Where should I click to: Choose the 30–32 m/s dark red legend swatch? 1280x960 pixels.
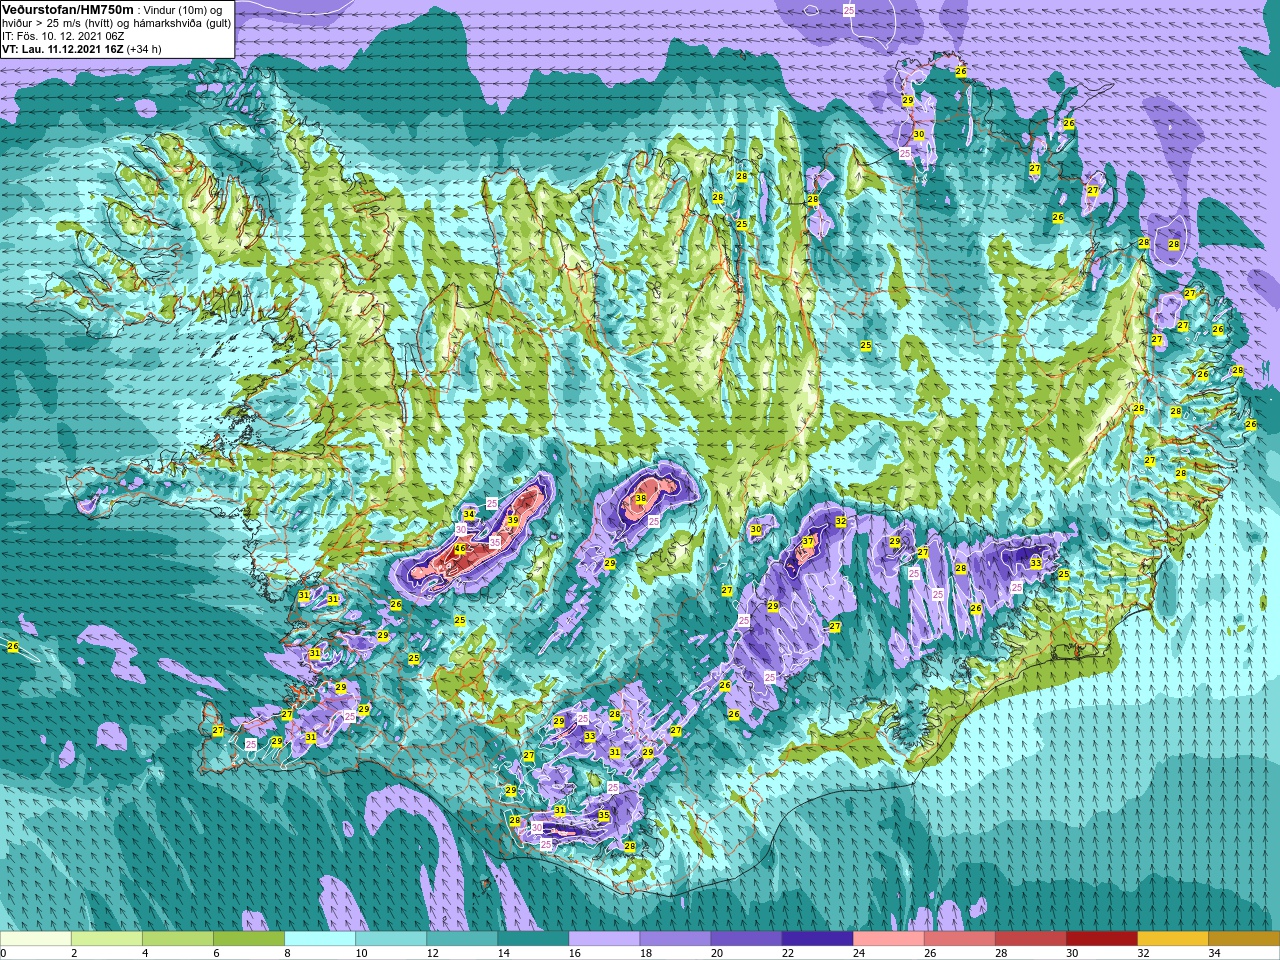pyautogui.click(x=1101, y=939)
